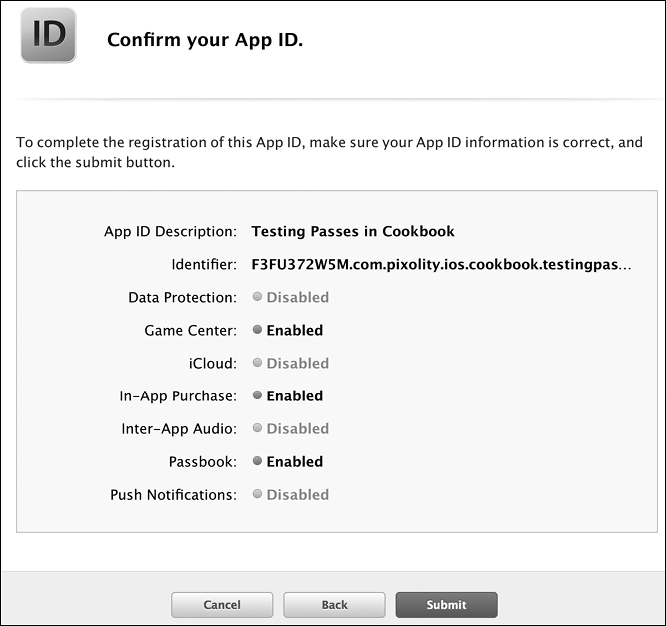Click the Passbook enabled status dot

[x=258, y=461]
